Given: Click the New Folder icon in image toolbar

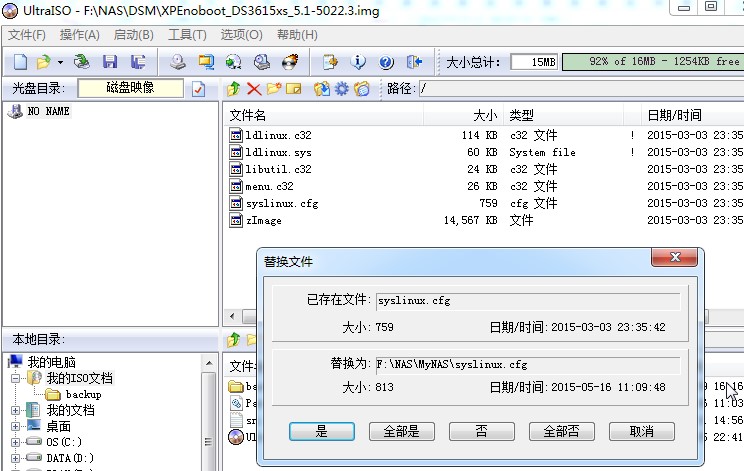Looking at the screenshot, I should tap(274, 89).
